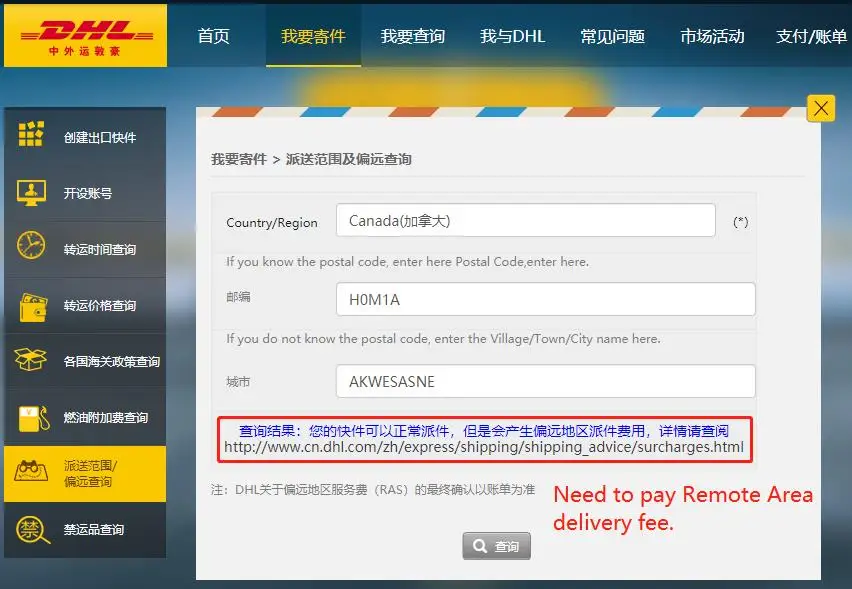
Task: Open the 创建出口快件 sidebar label
Action: tap(100, 137)
